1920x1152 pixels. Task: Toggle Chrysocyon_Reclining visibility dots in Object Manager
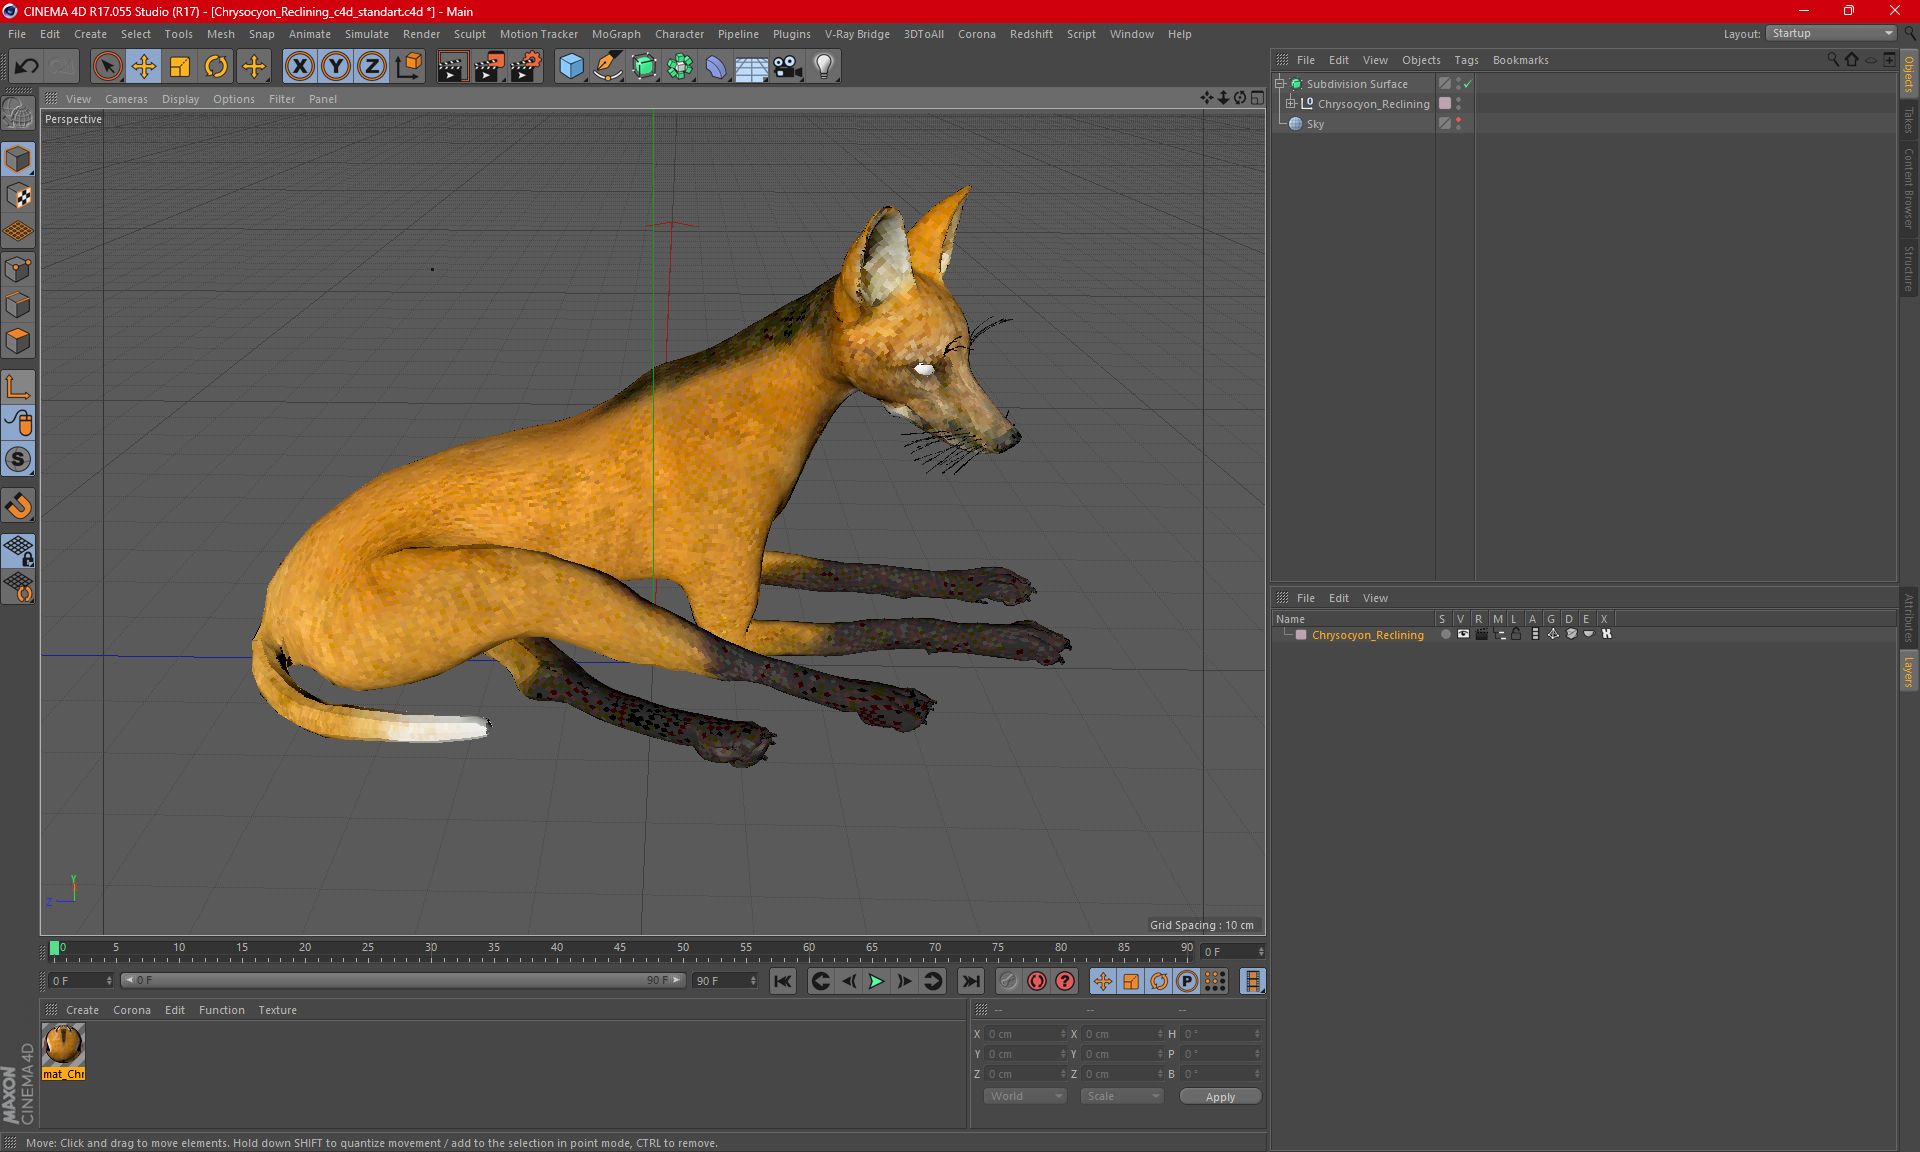(1458, 104)
